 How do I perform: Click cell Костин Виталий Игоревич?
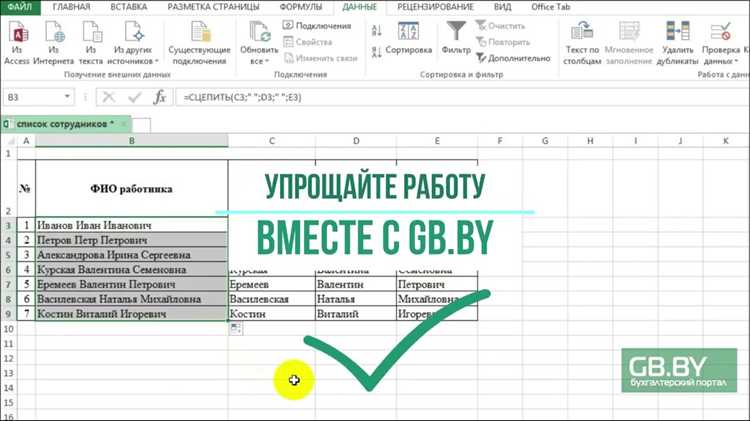click(132, 314)
